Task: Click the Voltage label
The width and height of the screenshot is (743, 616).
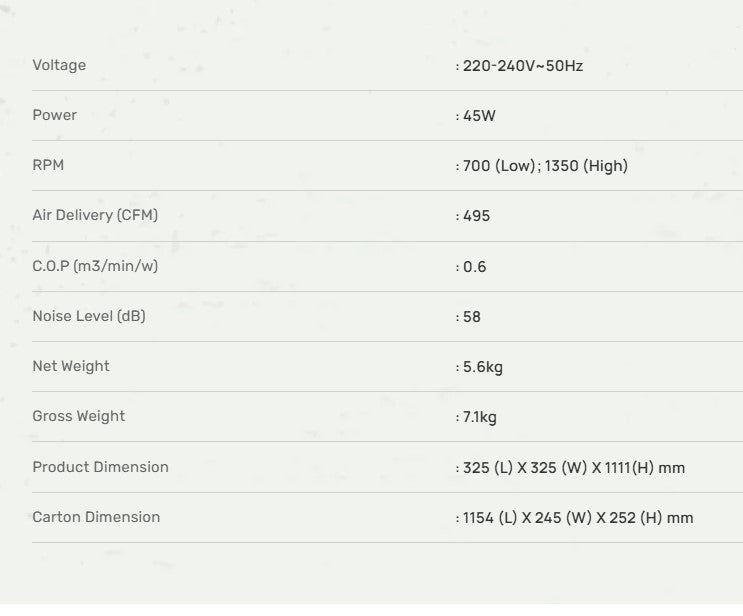Action: tap(59, 65)
